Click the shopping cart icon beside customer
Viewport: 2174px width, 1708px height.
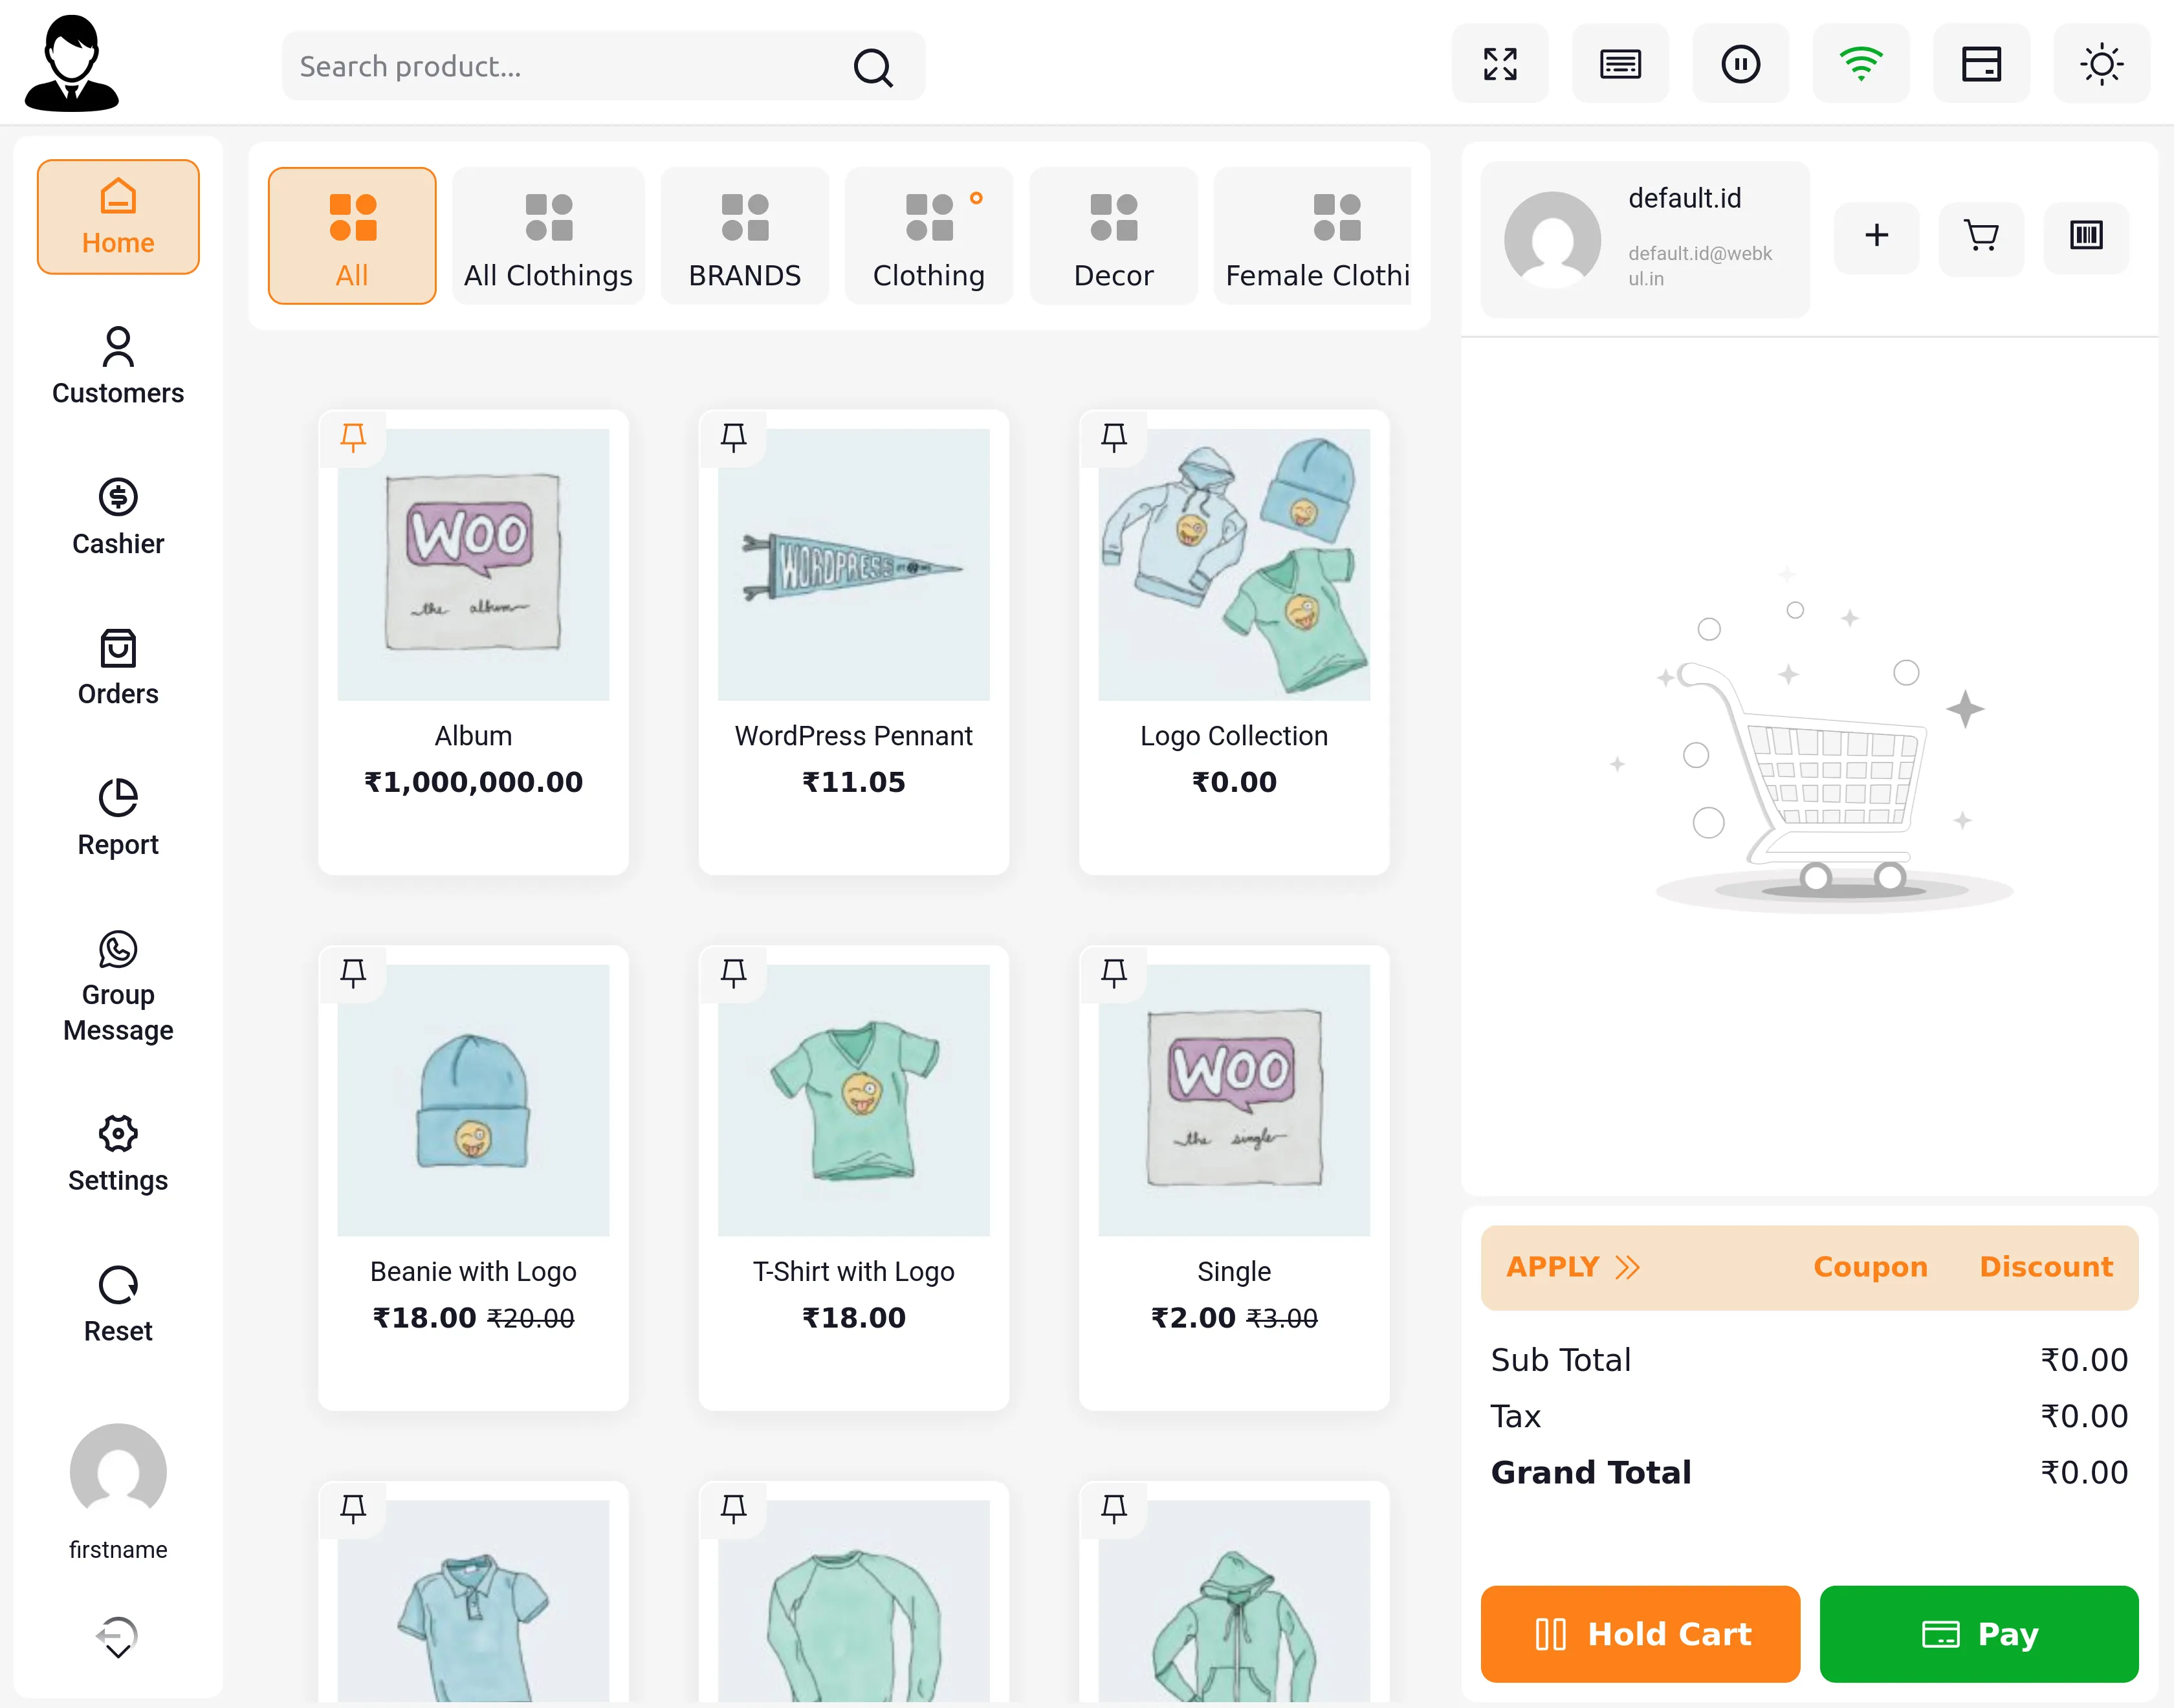1980,236
